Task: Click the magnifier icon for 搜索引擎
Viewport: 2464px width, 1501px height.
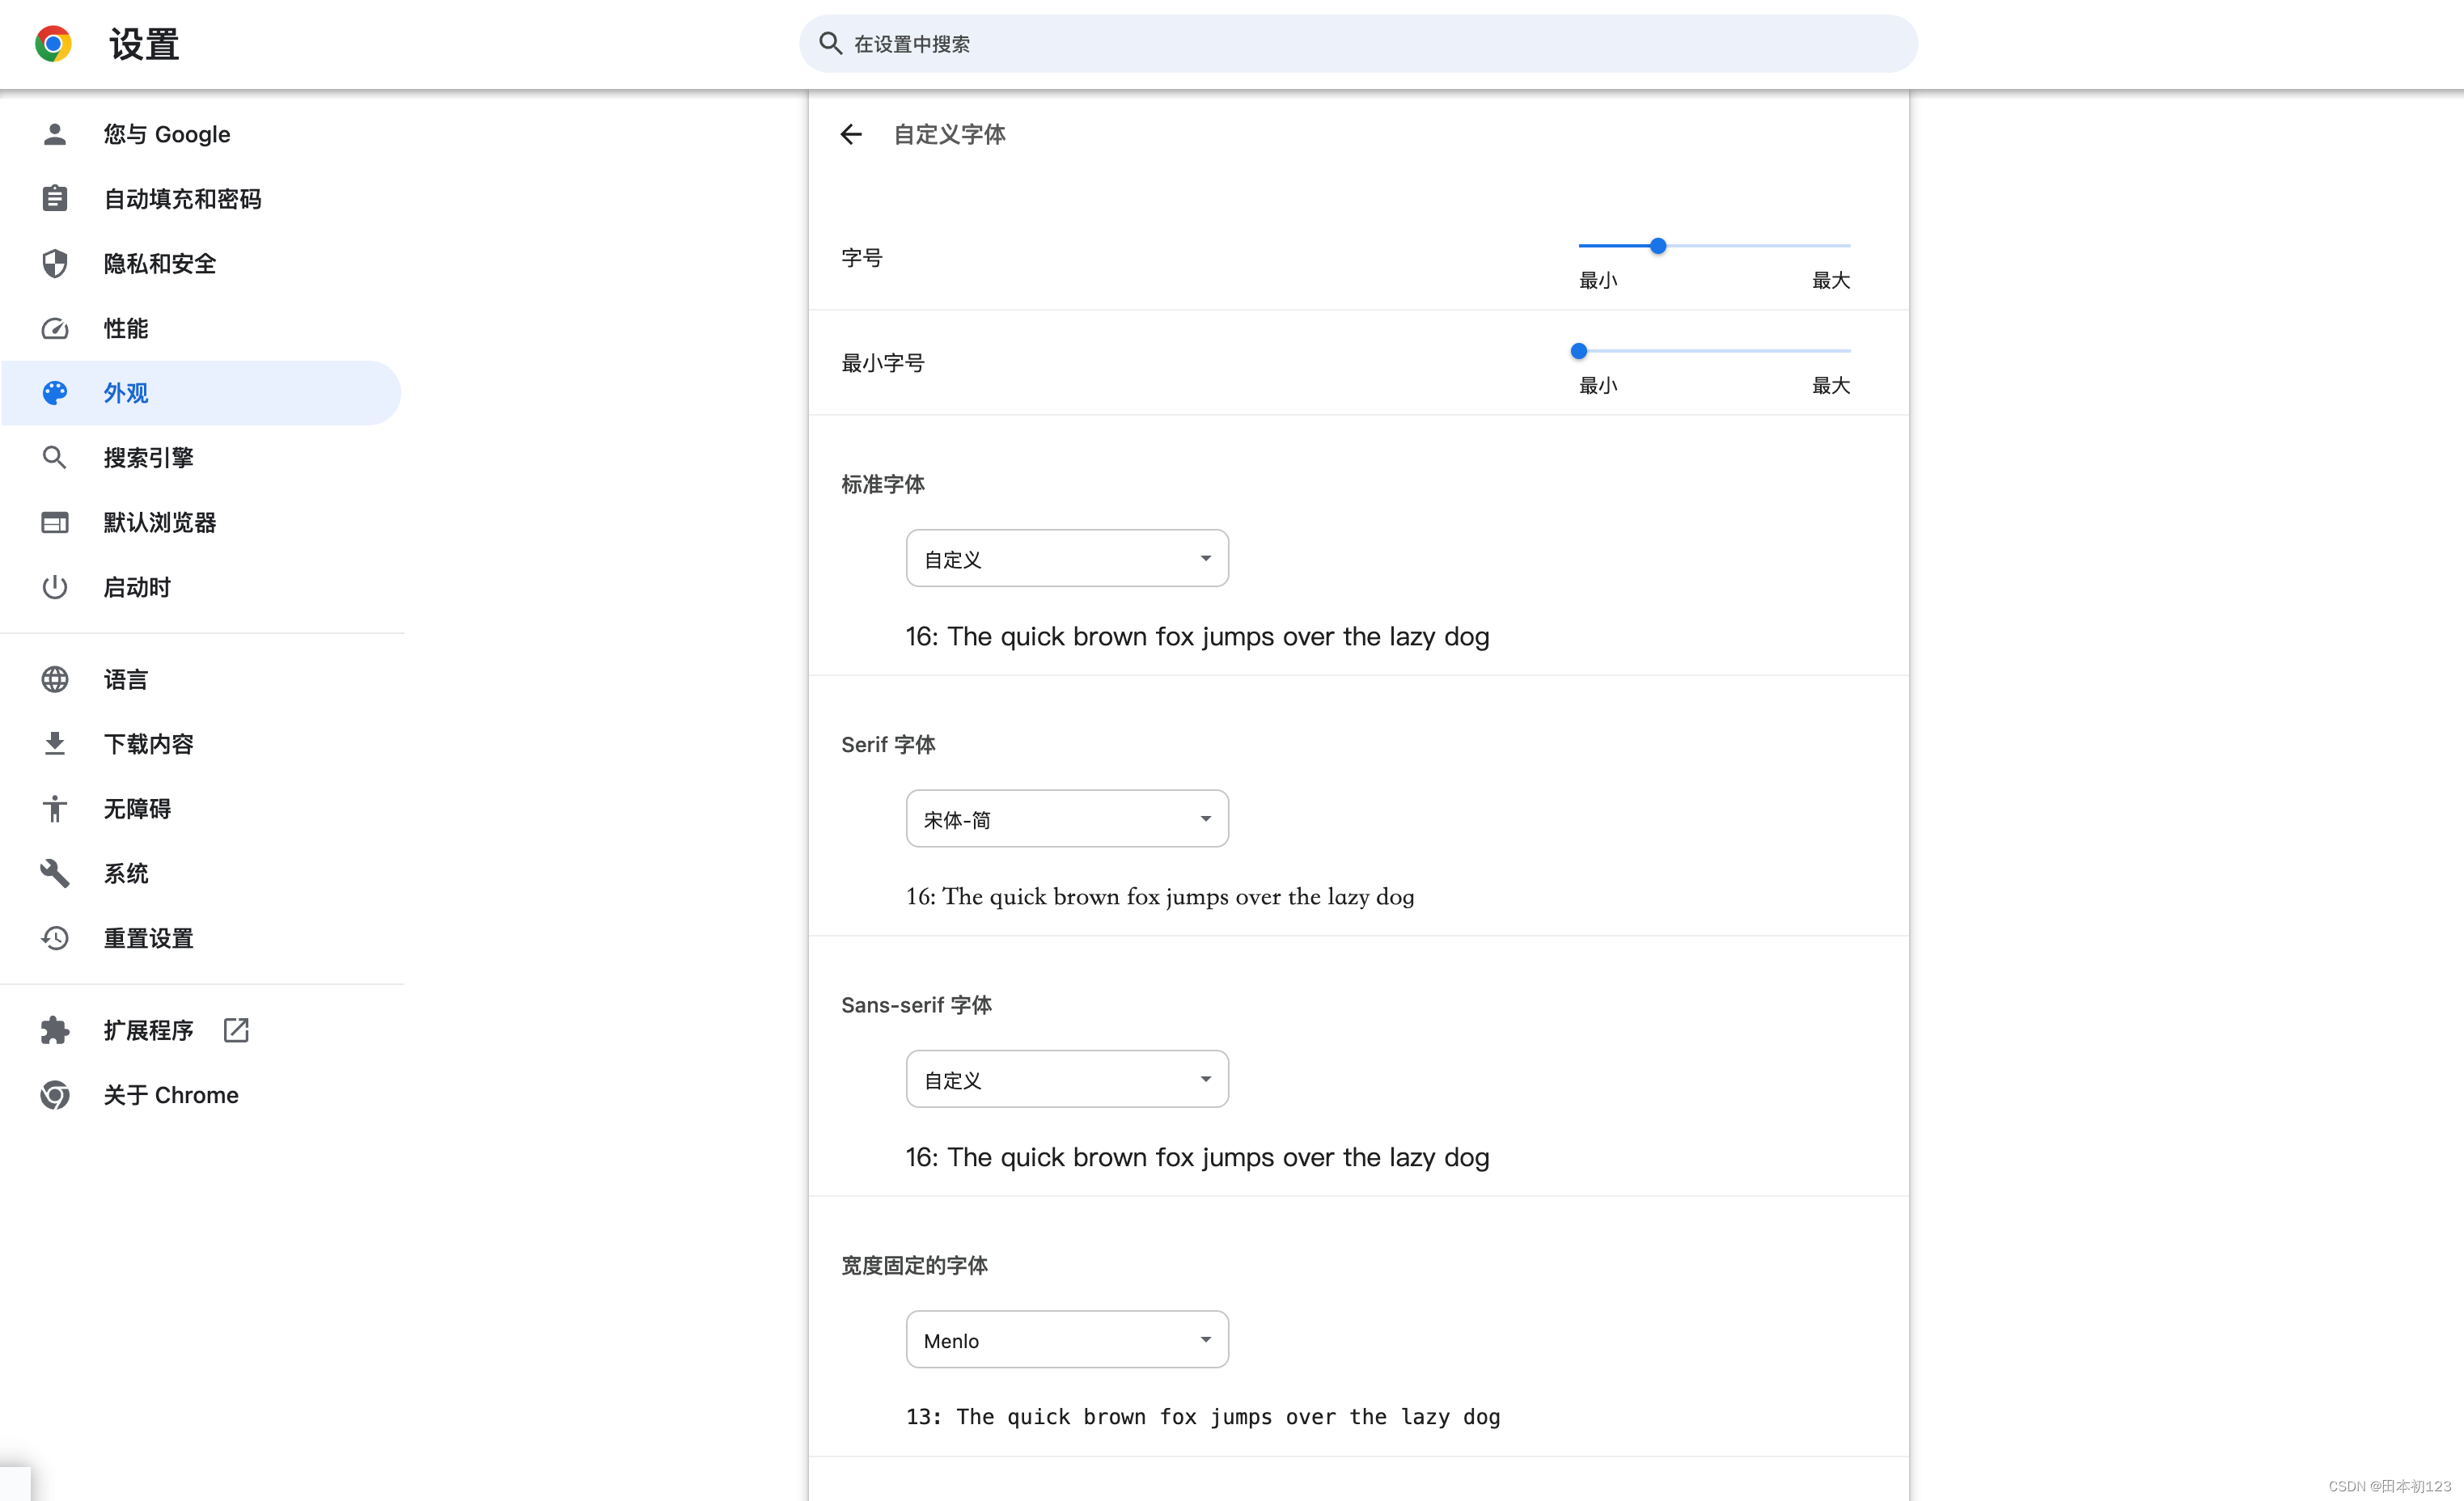Action: point(55,458)
